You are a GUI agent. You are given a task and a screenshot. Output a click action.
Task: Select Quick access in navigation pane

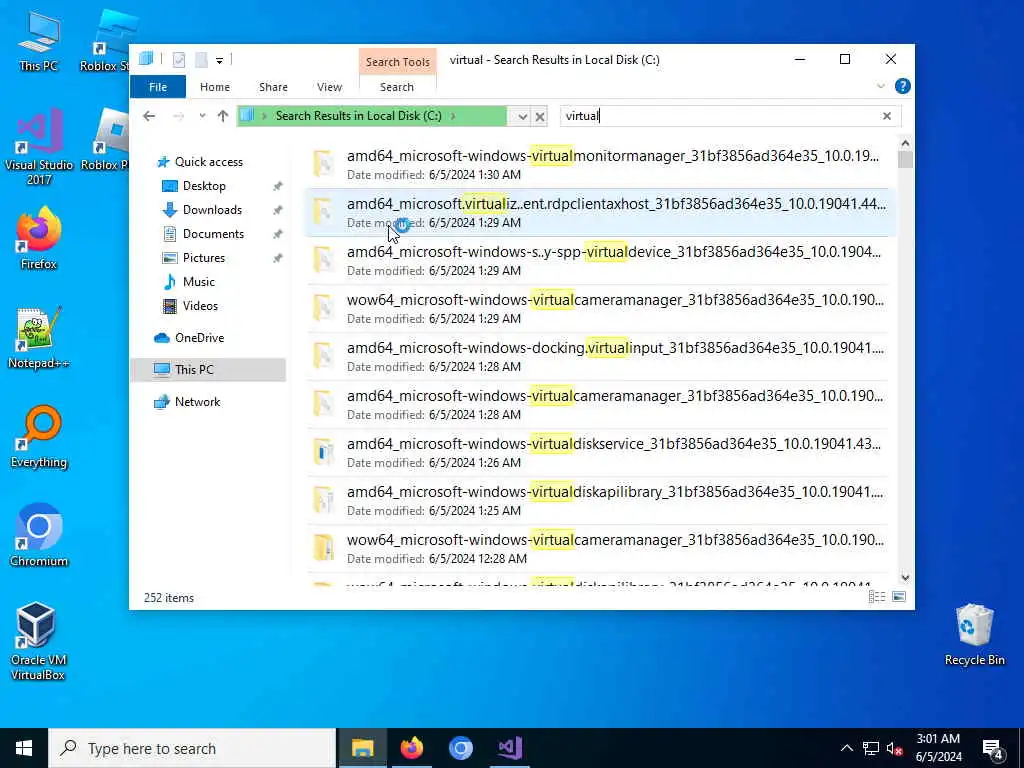pos(208,162)
